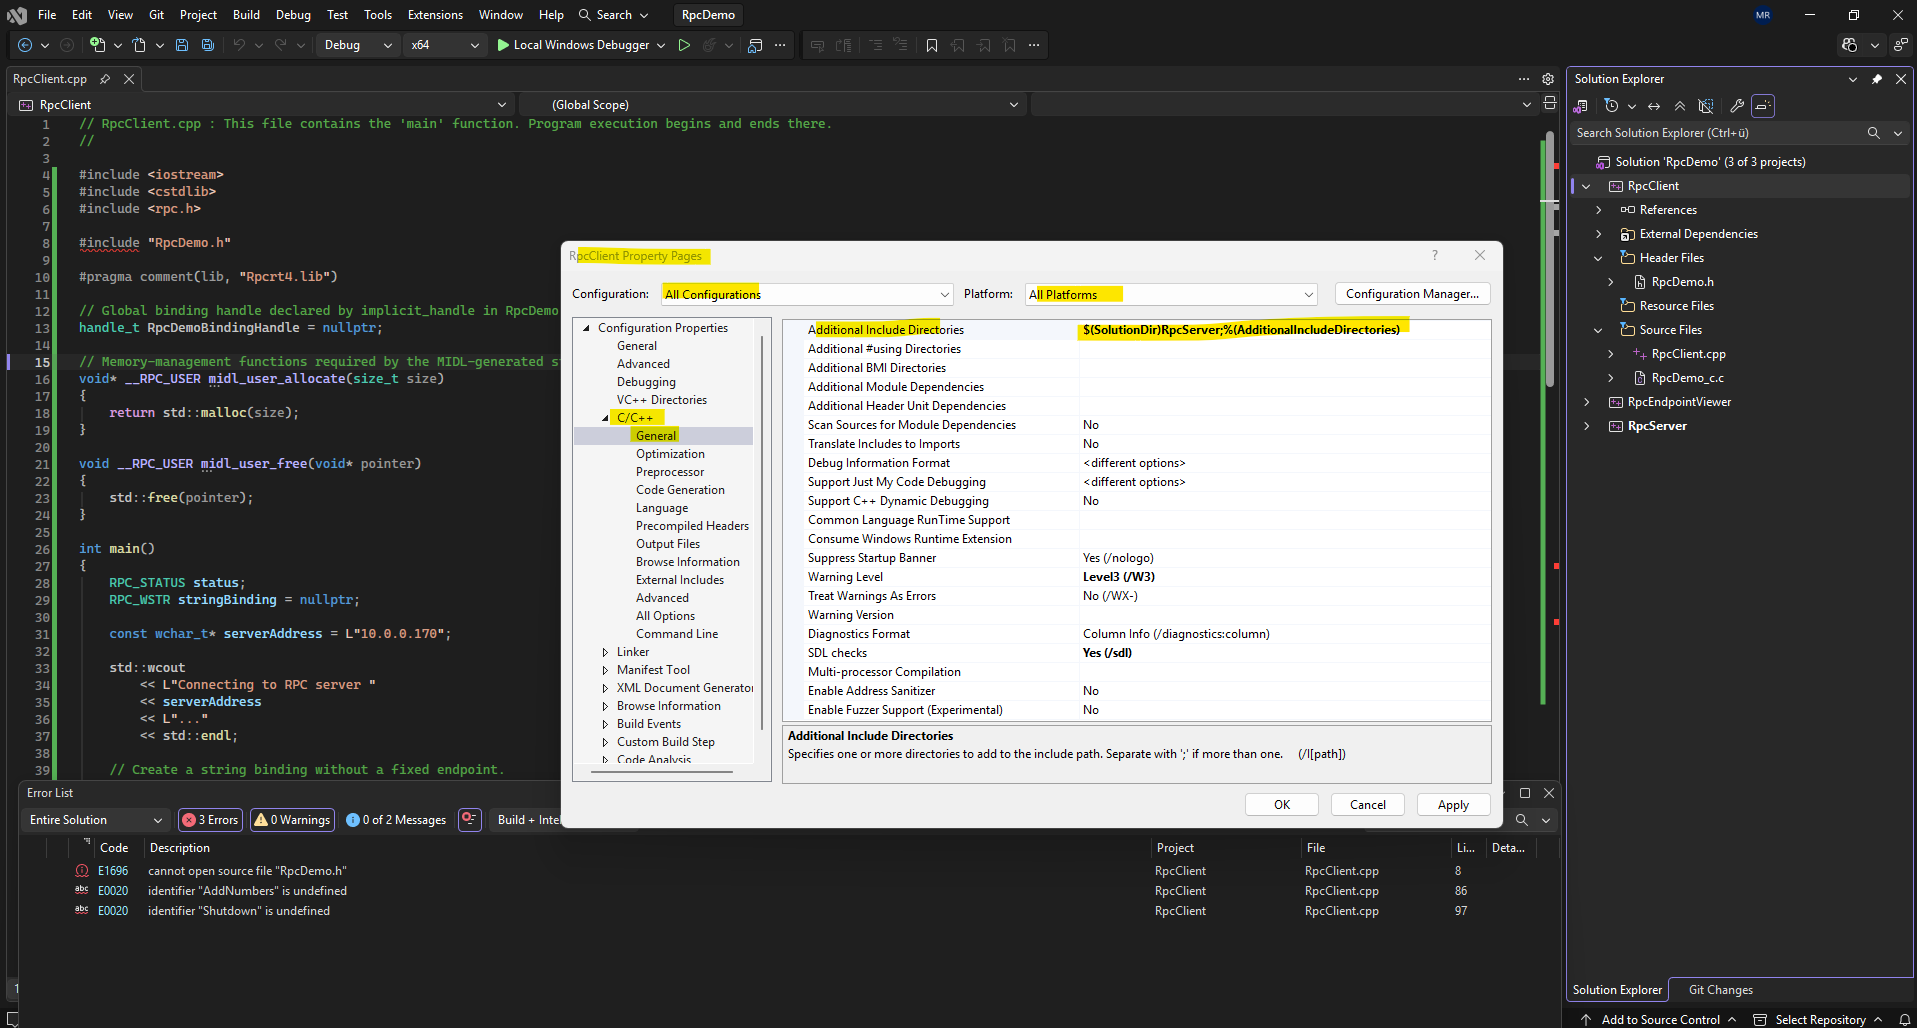Click the Save file toolbar icon
The image size is (1917, 1028).
[182, 45]
